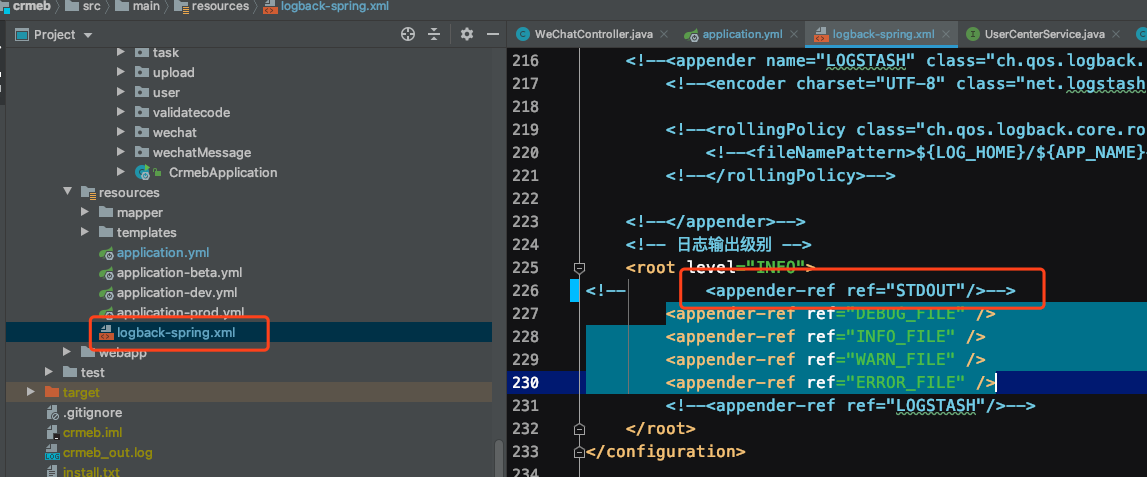Click the collapse all icon in Project panel
1147x477 pixels.
click(x=435, y=34)
